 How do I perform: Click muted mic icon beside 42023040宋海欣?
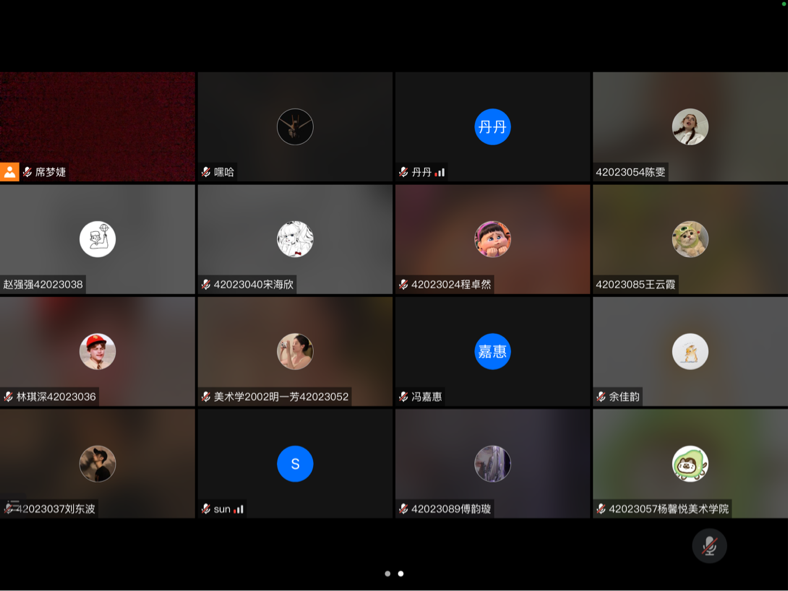coord(206,284)
